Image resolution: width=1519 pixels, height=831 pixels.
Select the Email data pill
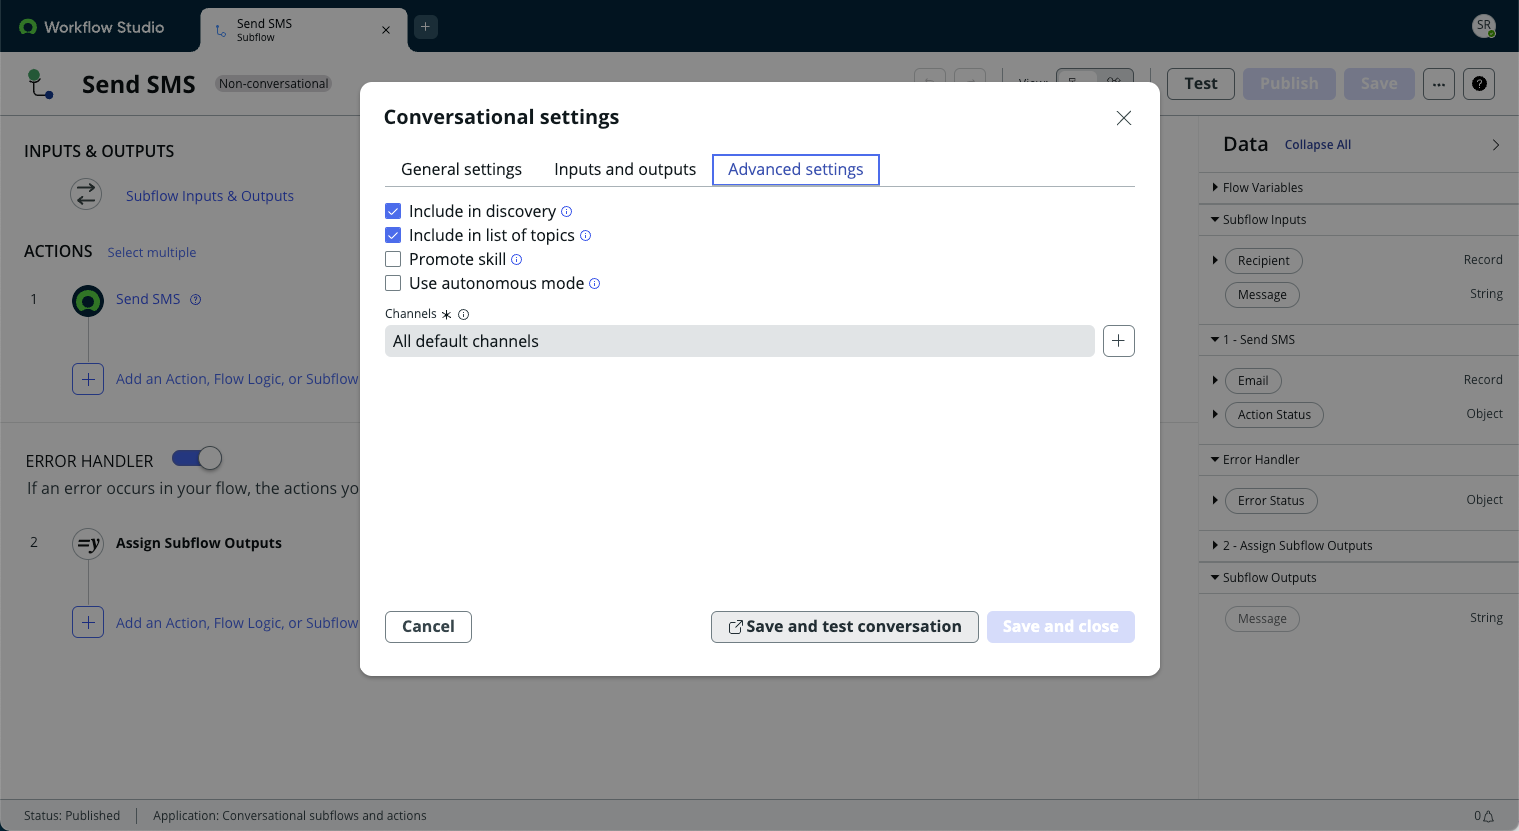click(1253, 381)
